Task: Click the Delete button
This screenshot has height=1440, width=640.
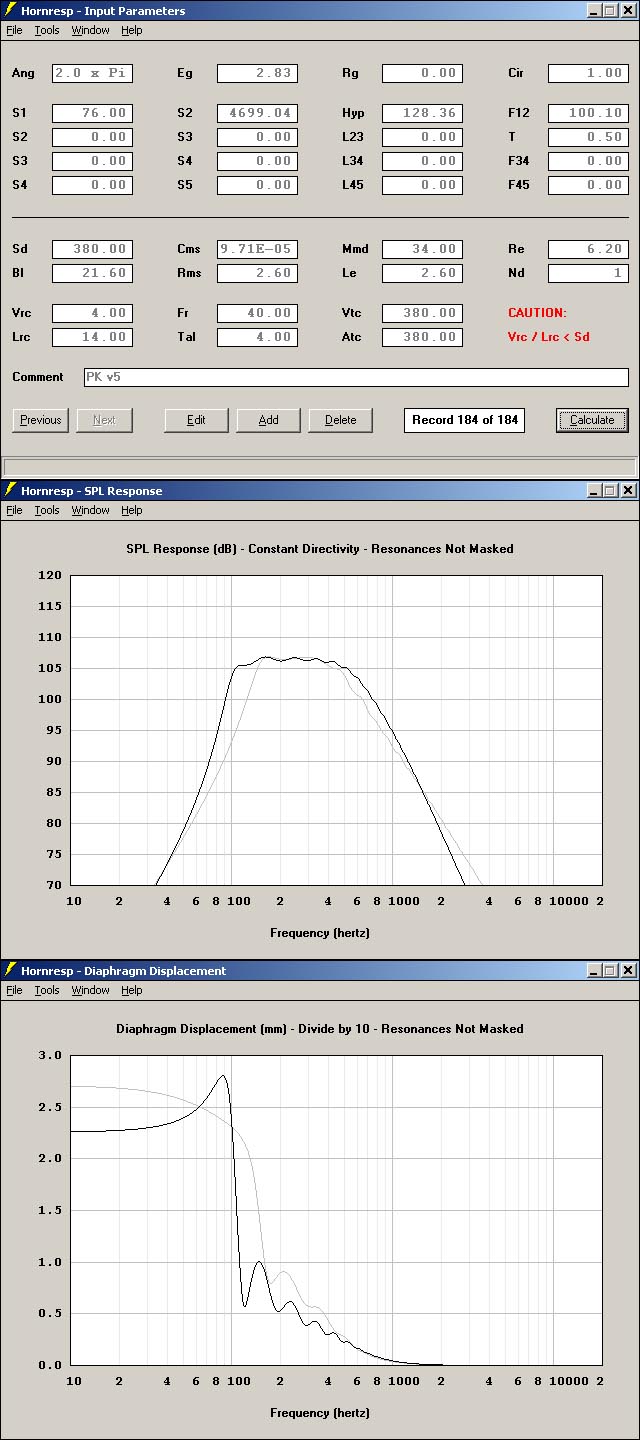Action: click(x=340, y=420)
